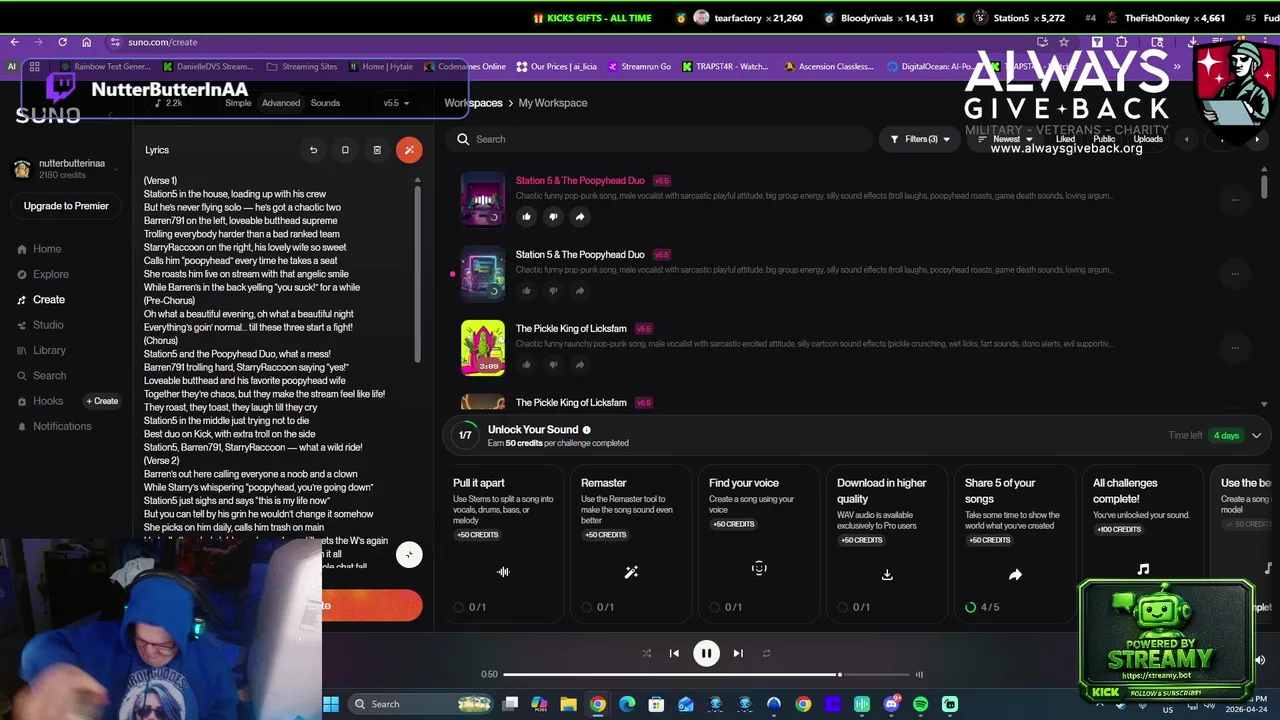Open Library in sidebar
1280x720 pixels.
[49, 350]
